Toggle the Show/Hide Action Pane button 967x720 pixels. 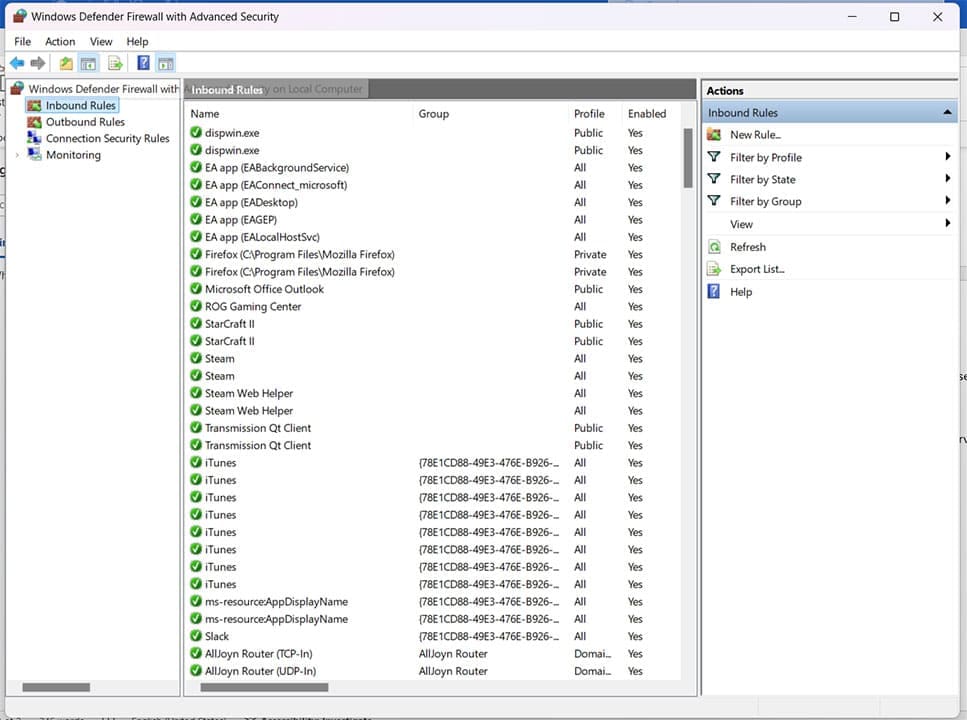(166, 63)
